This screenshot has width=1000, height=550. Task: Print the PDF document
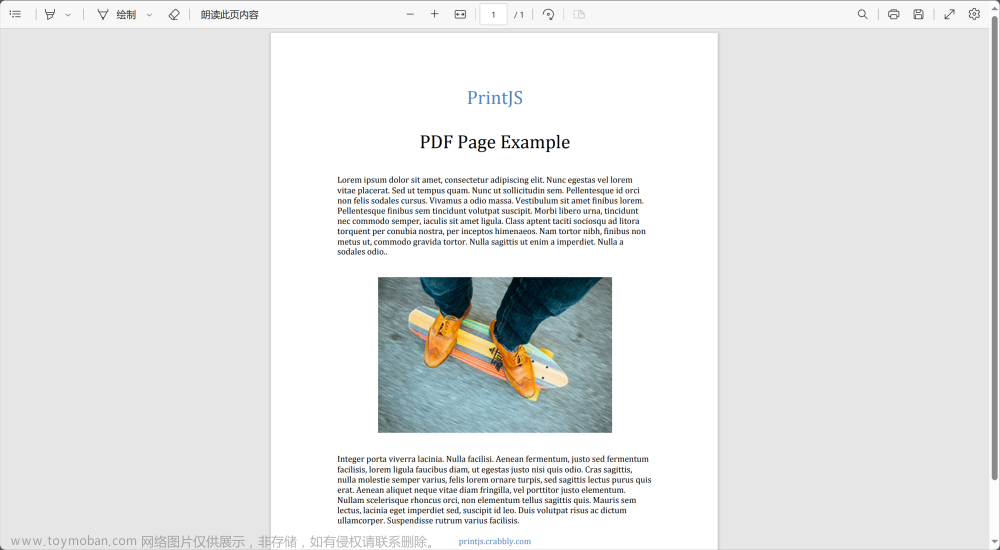point(893,14)
